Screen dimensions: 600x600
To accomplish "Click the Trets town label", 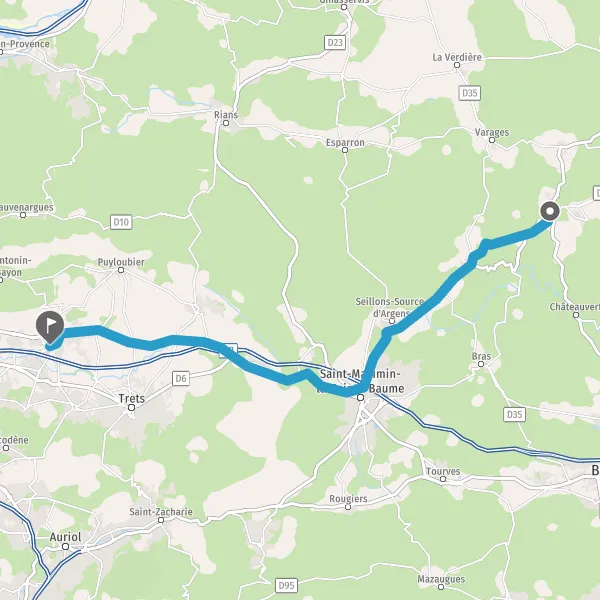I will click(132, 399).
